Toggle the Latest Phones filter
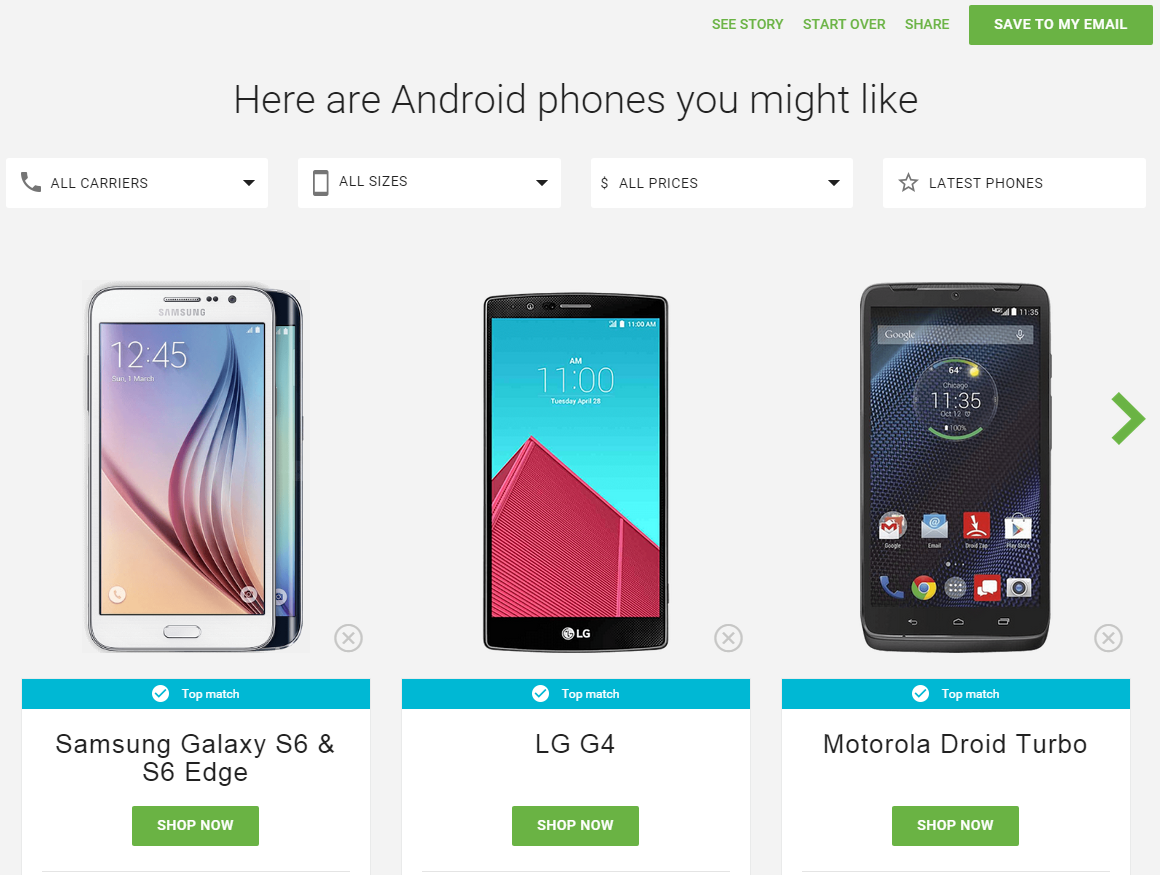 [1014, 183]
